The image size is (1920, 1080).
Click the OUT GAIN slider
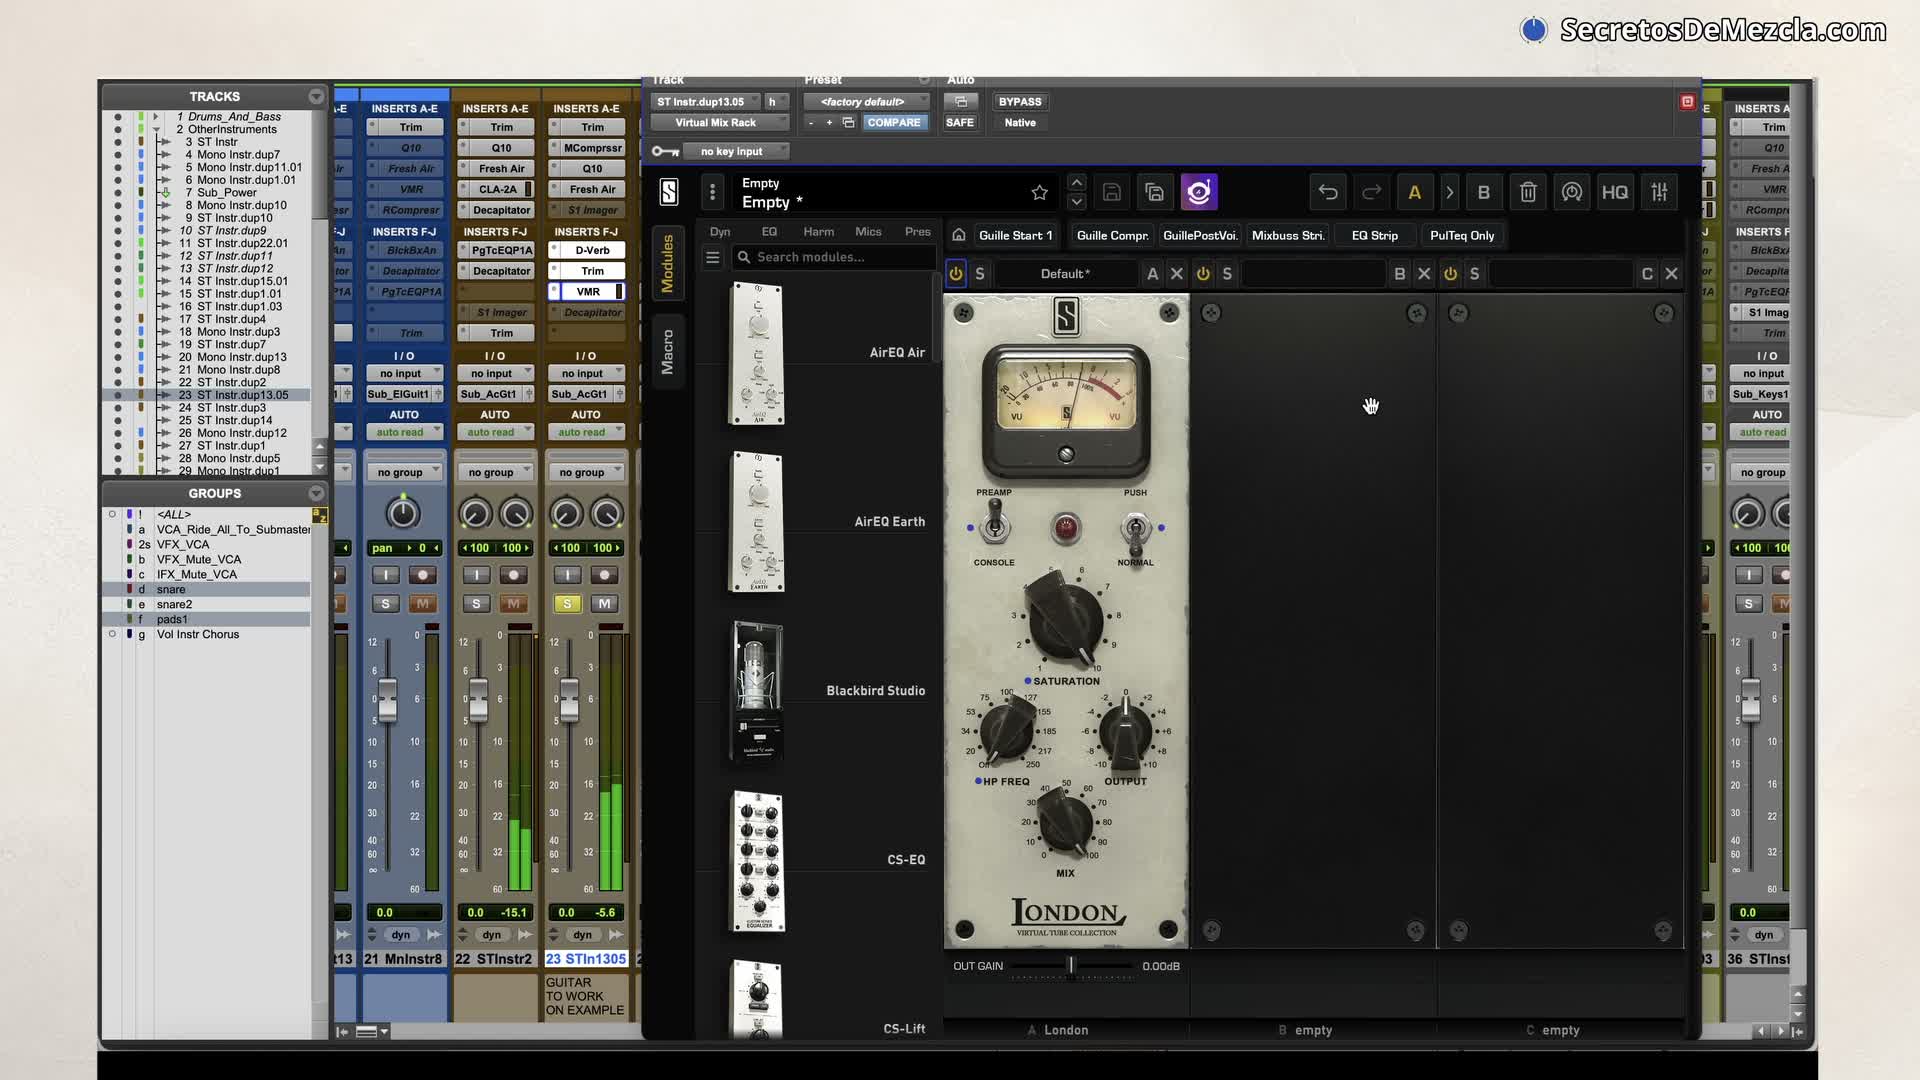tap(1072, 966)
